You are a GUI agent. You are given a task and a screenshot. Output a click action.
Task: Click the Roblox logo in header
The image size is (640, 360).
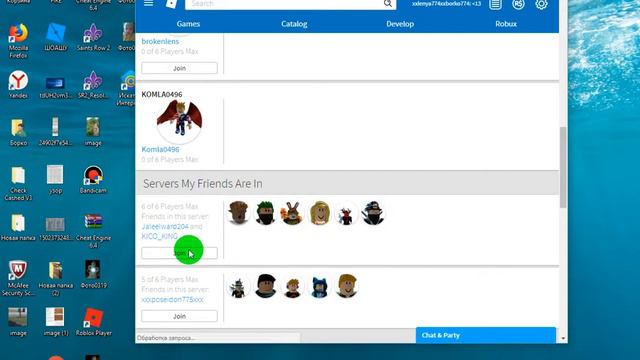(x=171, y=4)
